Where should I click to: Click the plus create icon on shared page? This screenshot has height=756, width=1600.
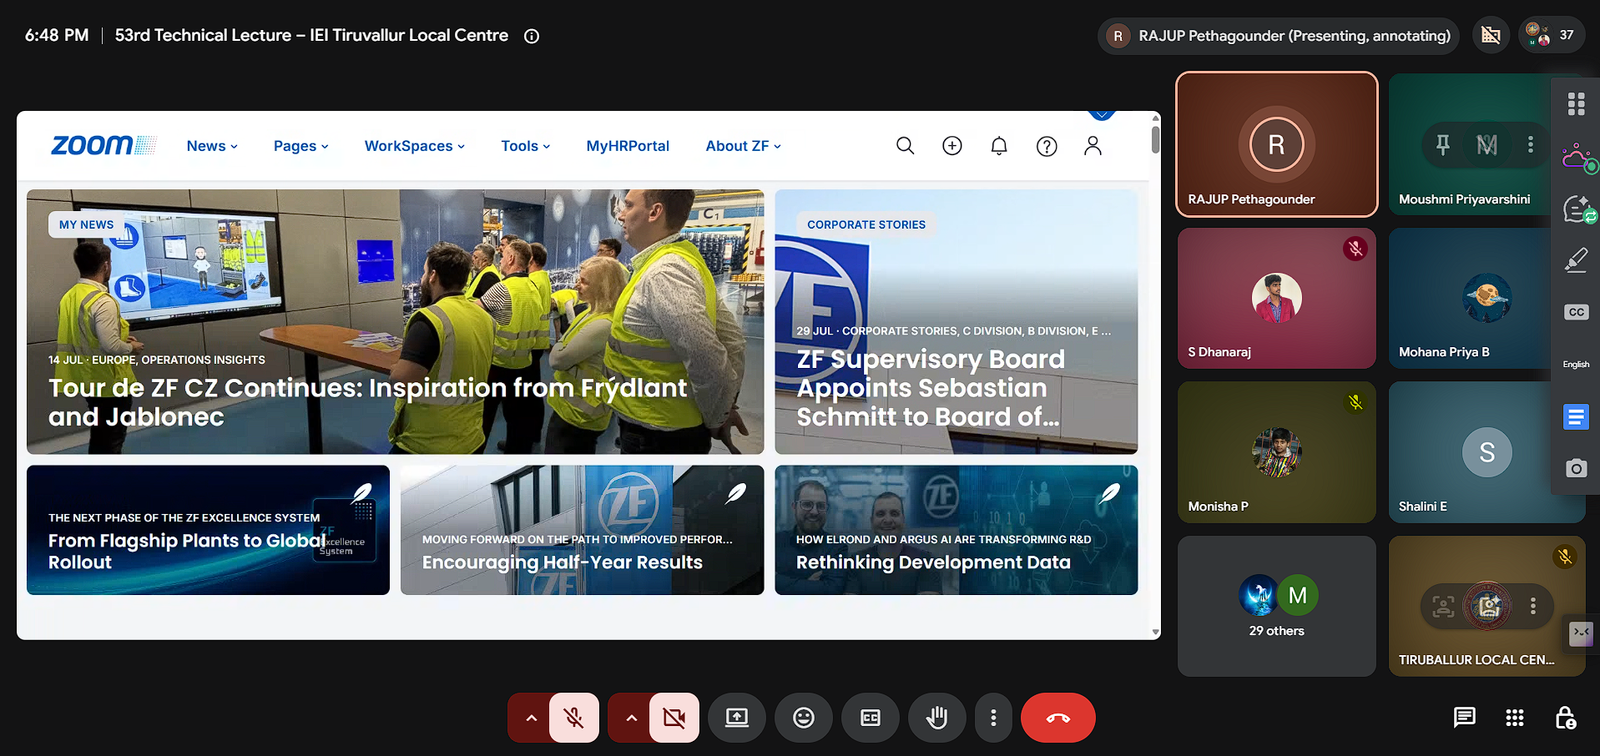coord(952,146)
